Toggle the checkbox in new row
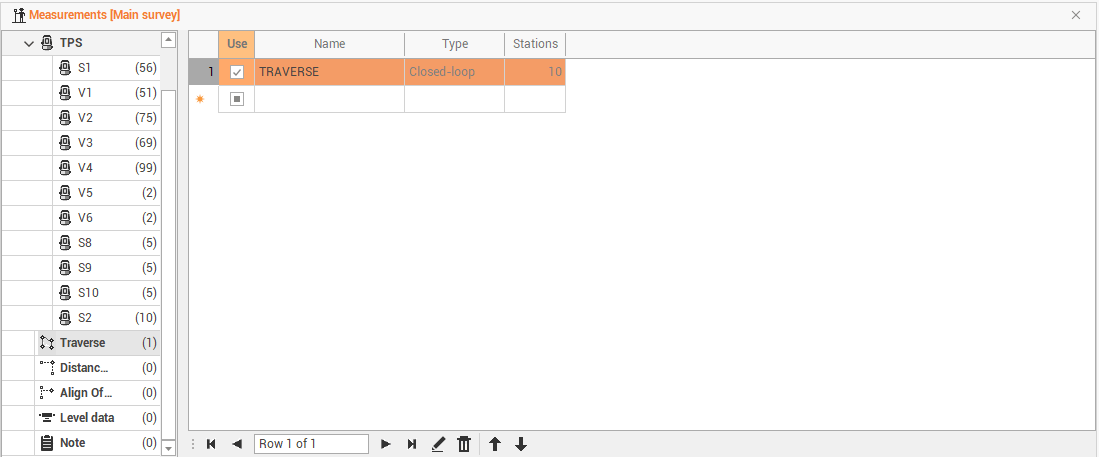This screenshot has height=457, width=1099. (x=237, y=99)
